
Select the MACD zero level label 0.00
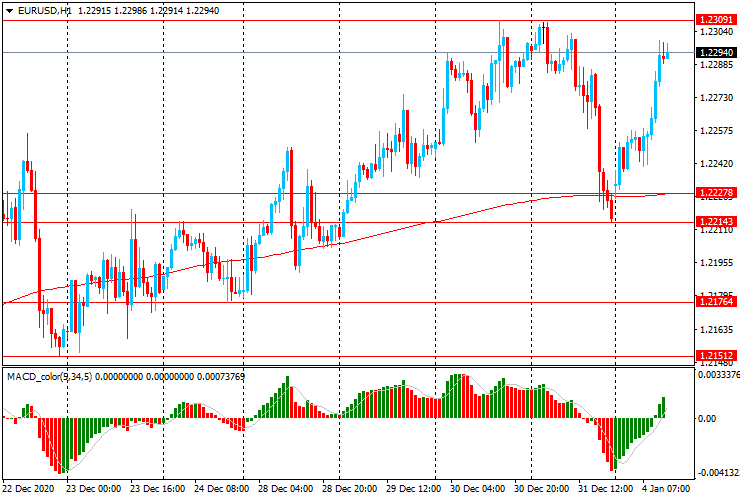pyautogui.click(x=707, y=419)
